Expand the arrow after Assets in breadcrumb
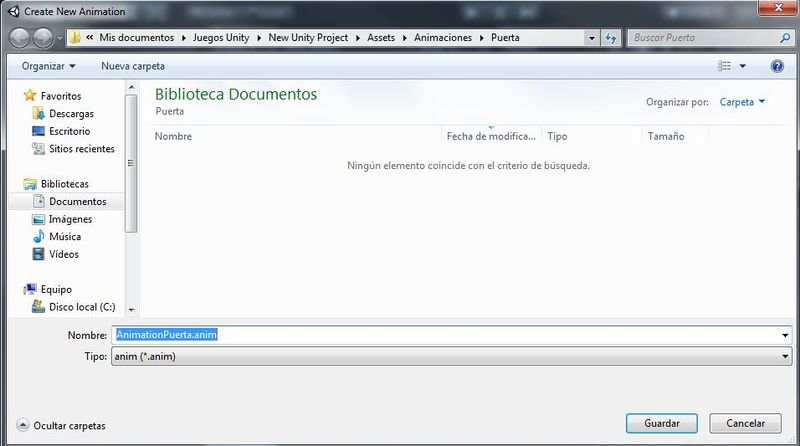Image resolution: width=800 pixels, height=446 pixels. pos(405,38)
